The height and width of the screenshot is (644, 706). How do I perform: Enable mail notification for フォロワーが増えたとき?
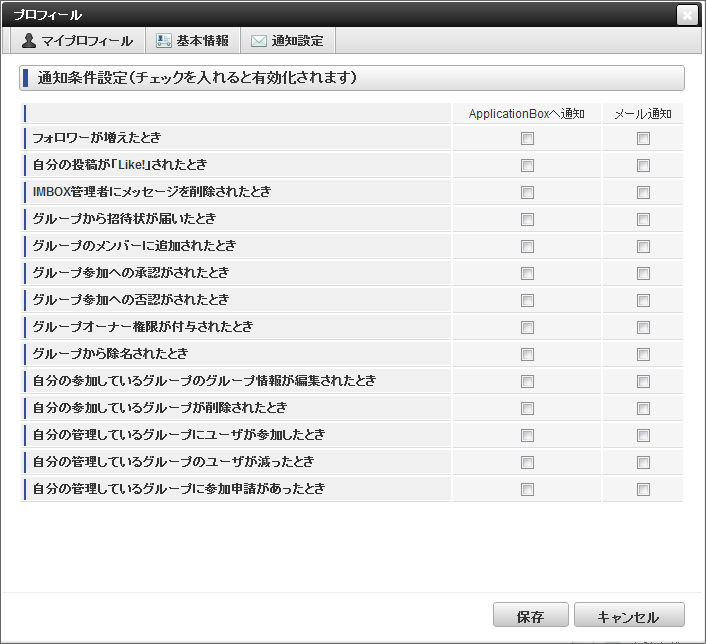643,138
